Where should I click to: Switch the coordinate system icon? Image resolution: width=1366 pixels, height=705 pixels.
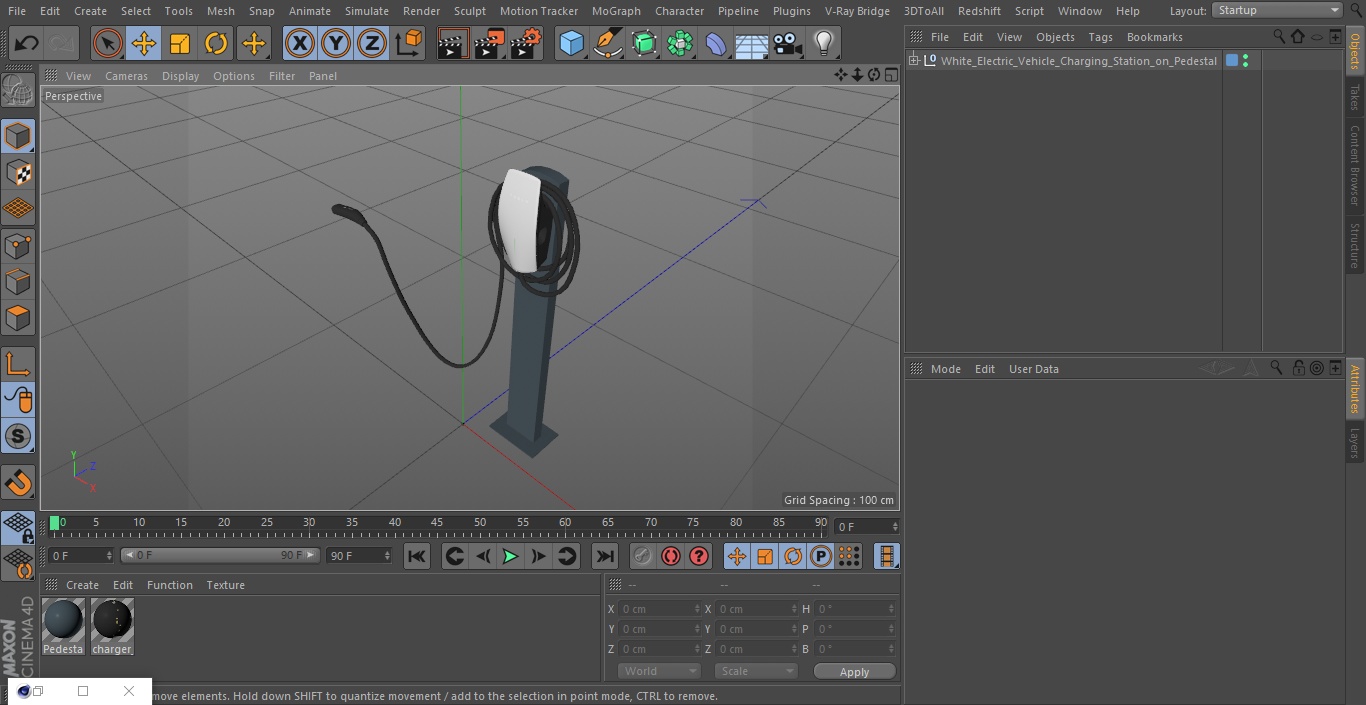click(x=409, y=43)
